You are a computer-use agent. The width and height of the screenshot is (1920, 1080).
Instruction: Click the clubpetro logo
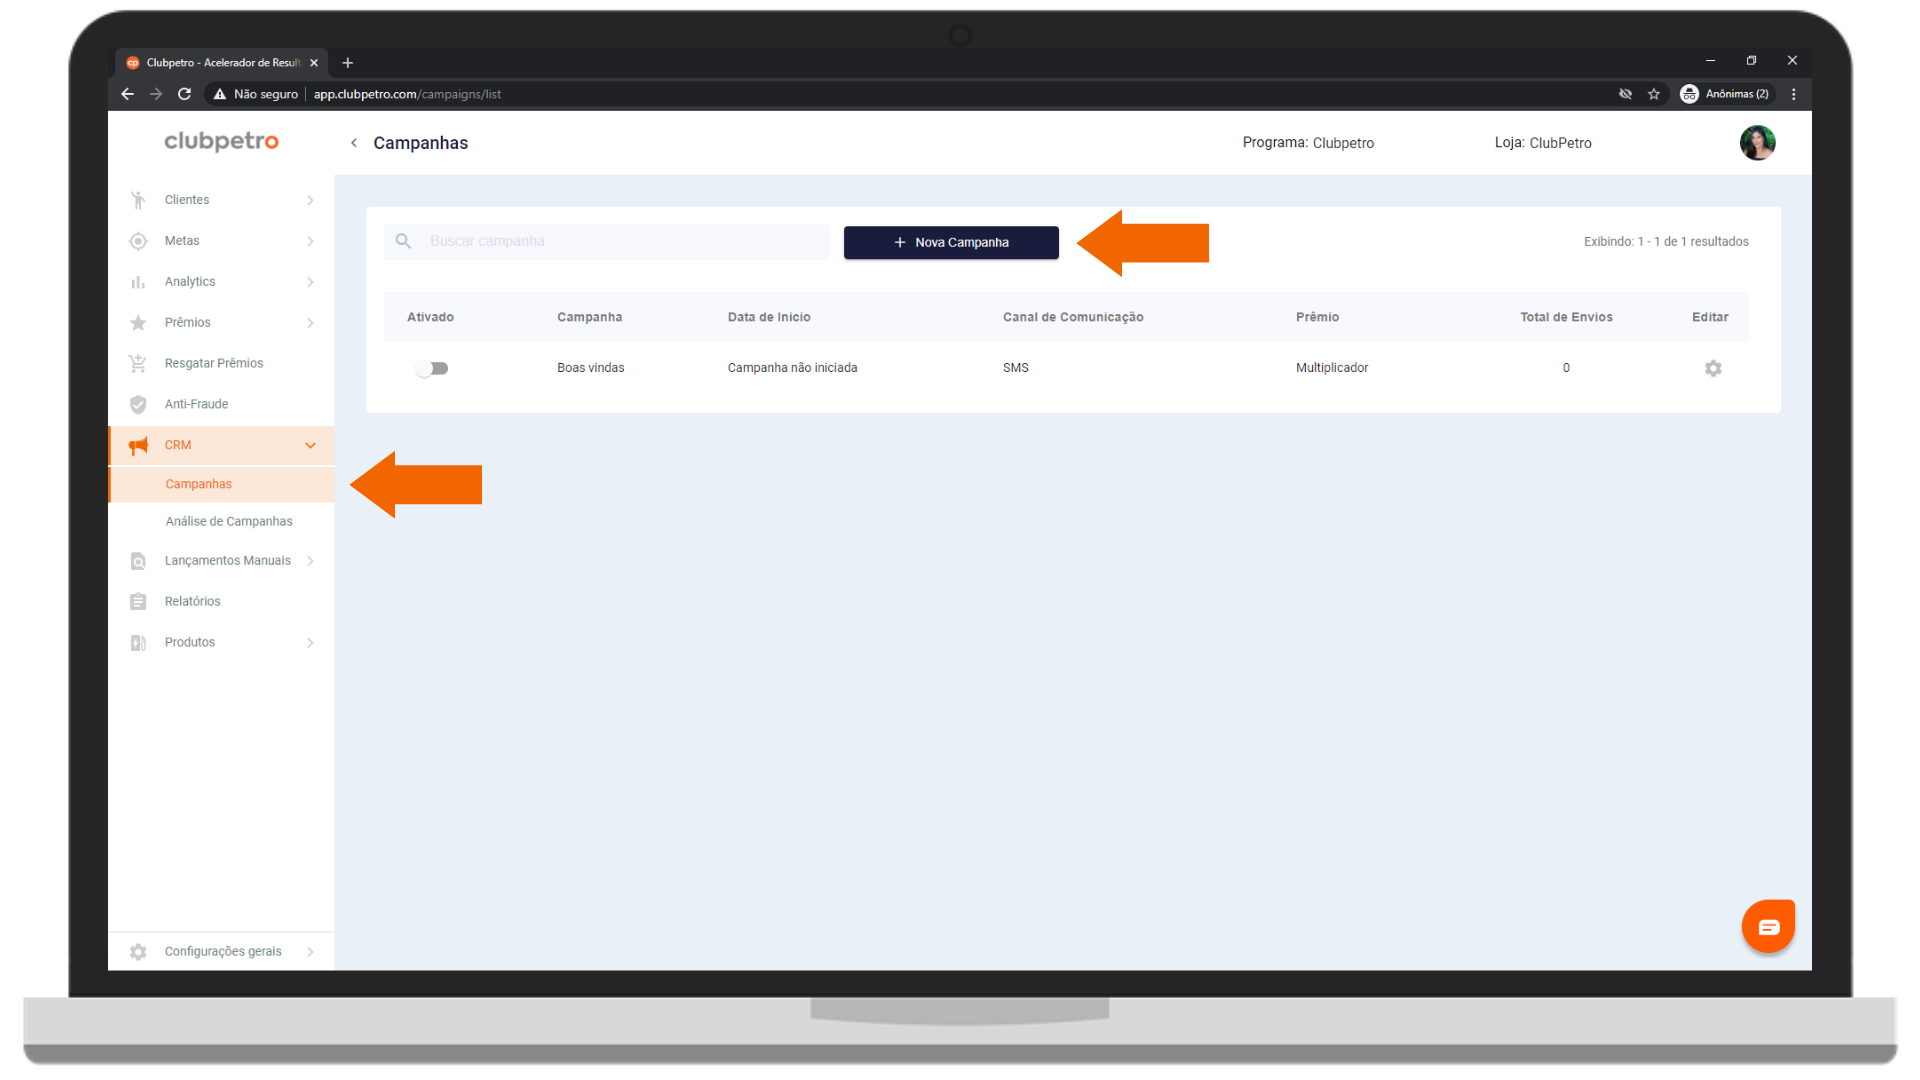[221, 141]
